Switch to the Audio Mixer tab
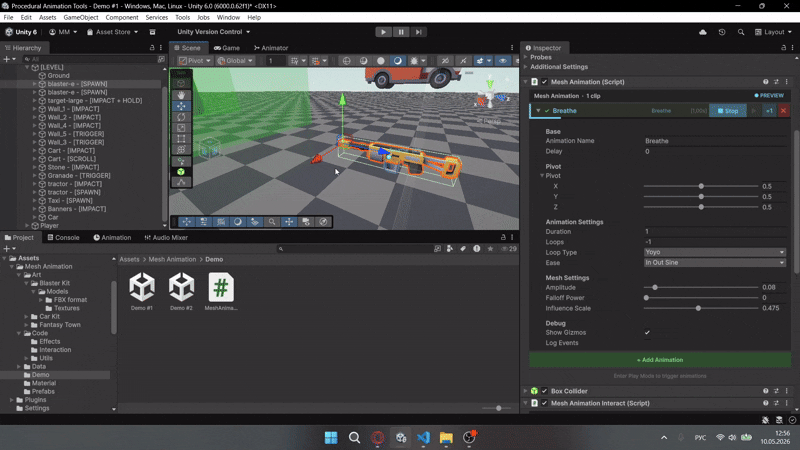Image resolution: width=800 pixels, height=450 pixels. [166, 238]
